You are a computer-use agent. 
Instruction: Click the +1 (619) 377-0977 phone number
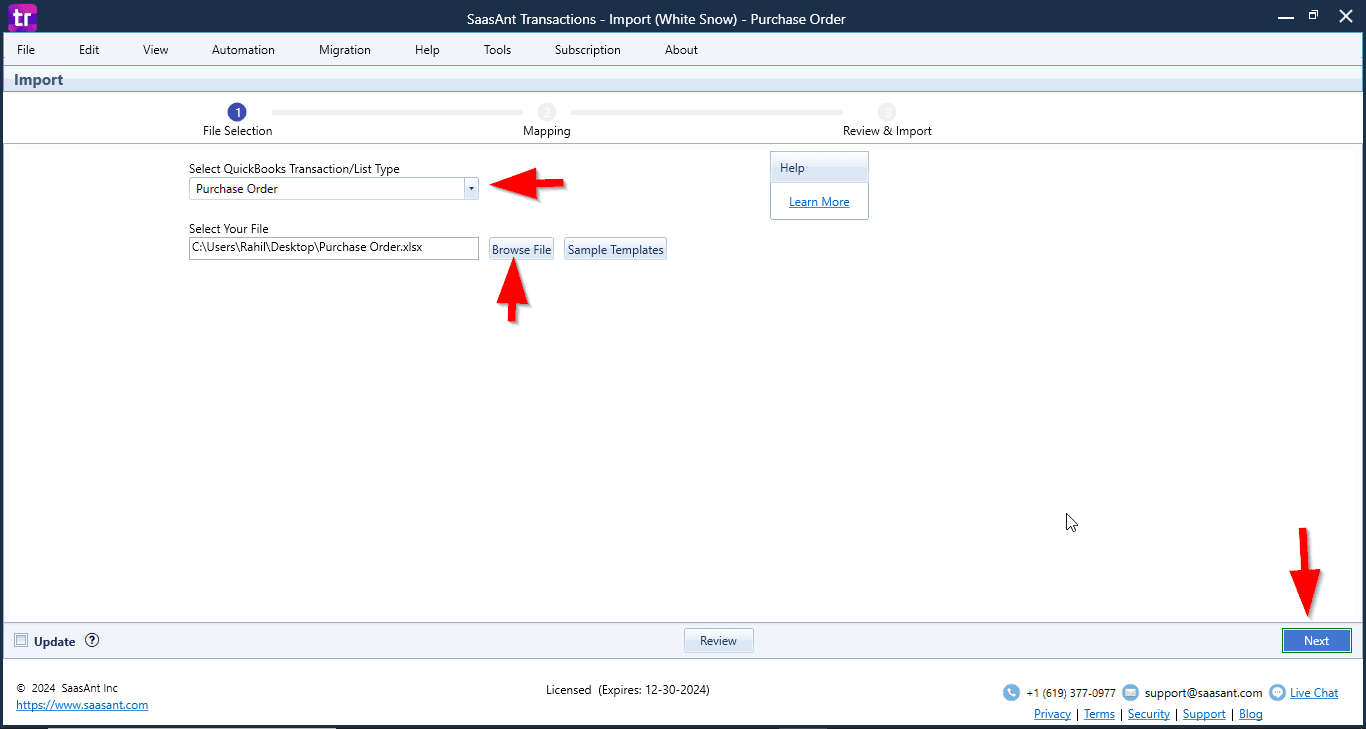[1071, 693]
